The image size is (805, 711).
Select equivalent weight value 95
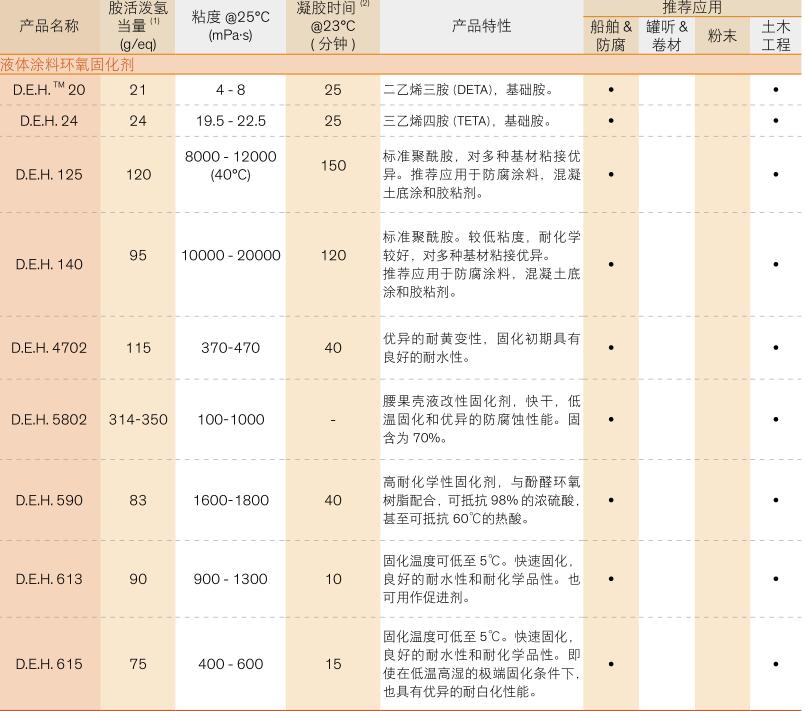[x=138, y=255]
